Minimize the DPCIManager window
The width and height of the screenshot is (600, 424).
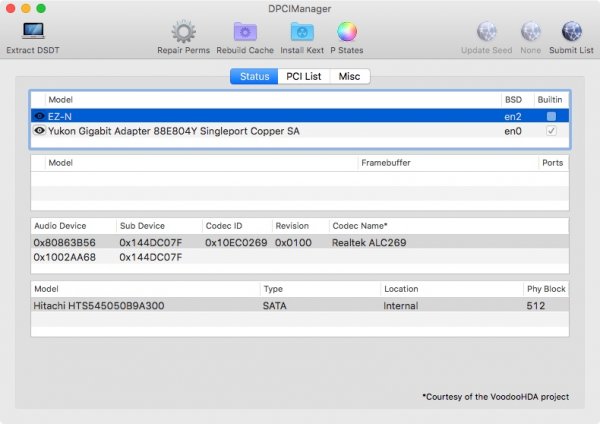pos(26,8)
